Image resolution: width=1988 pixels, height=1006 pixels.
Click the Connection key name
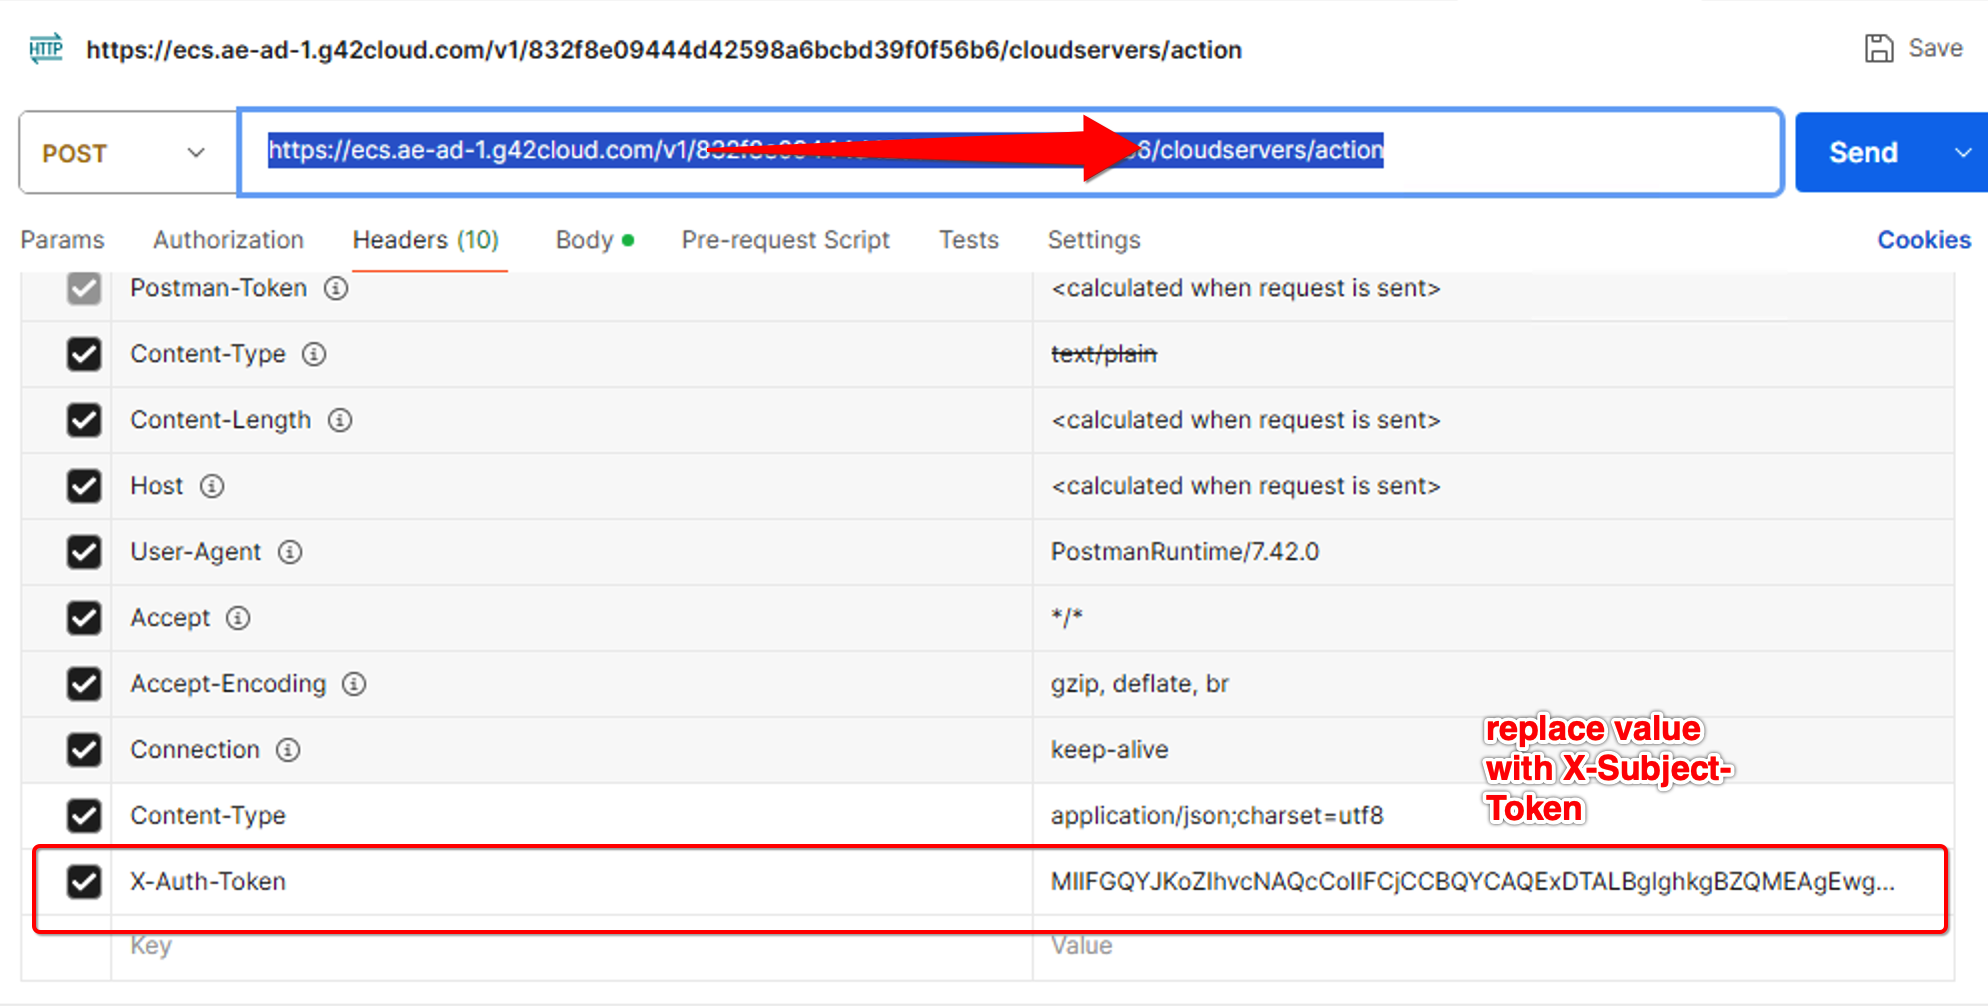[195, 750]
